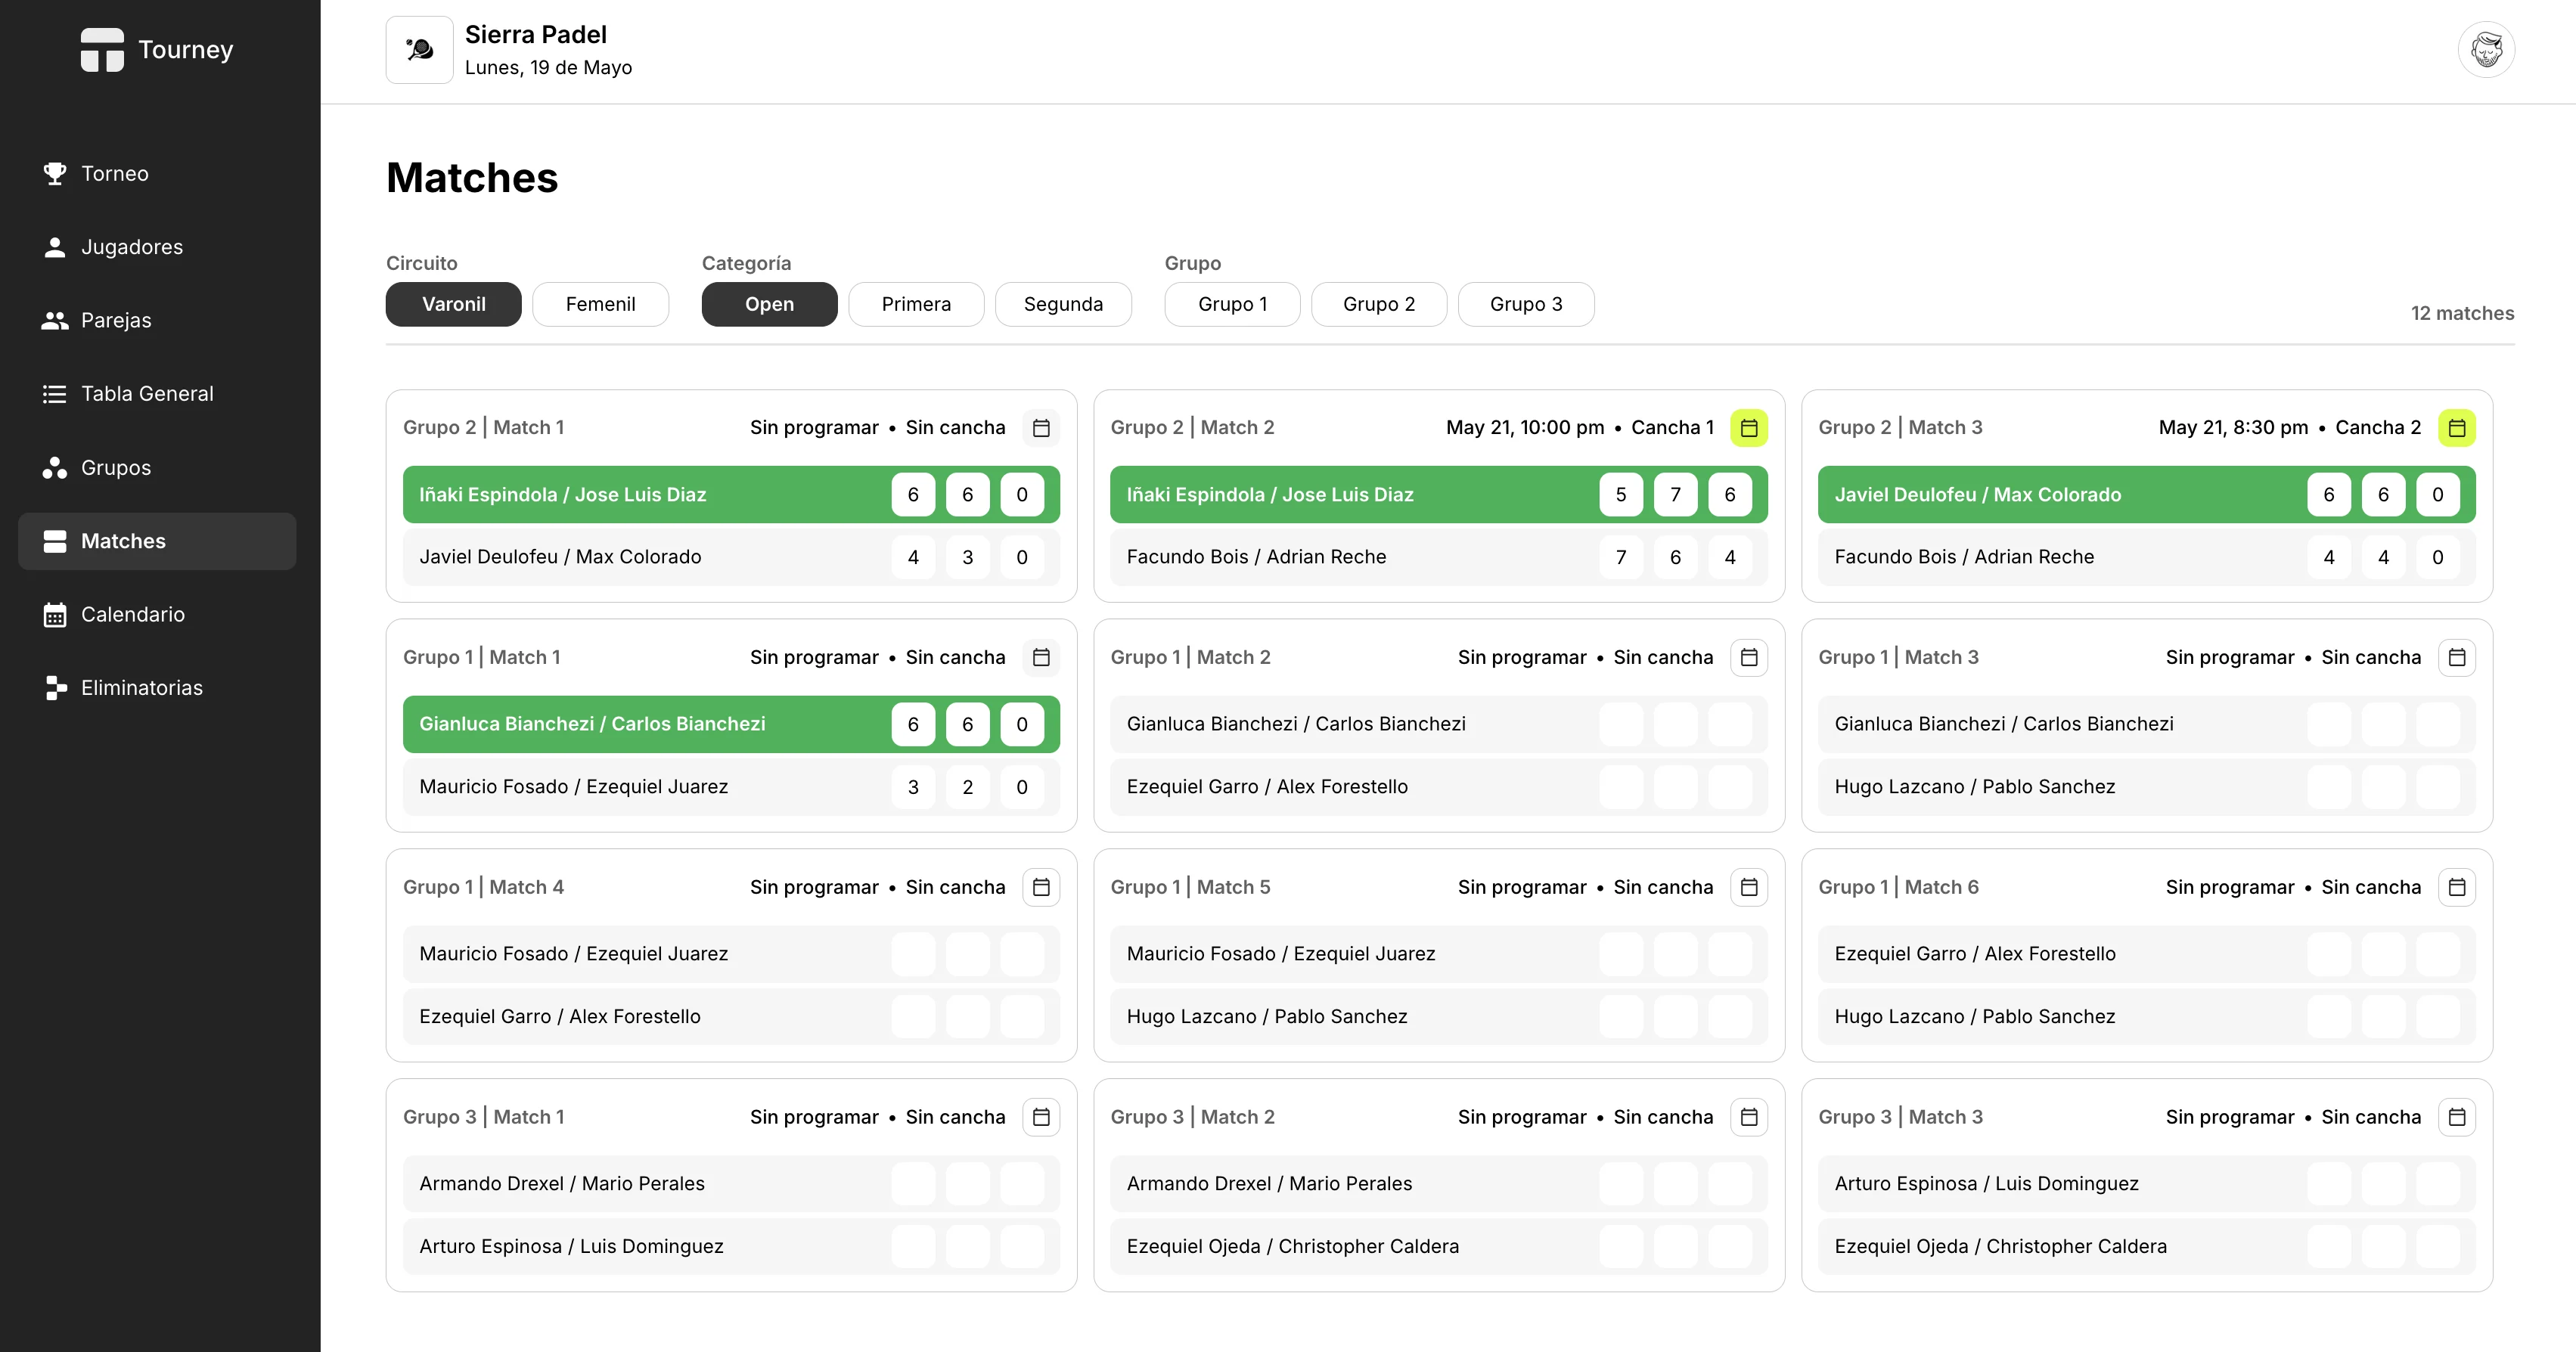Click the 'Grupo 1 | Match 4' card title
The width and height of the screenshot is (2576, 1352).
(483, 887)
